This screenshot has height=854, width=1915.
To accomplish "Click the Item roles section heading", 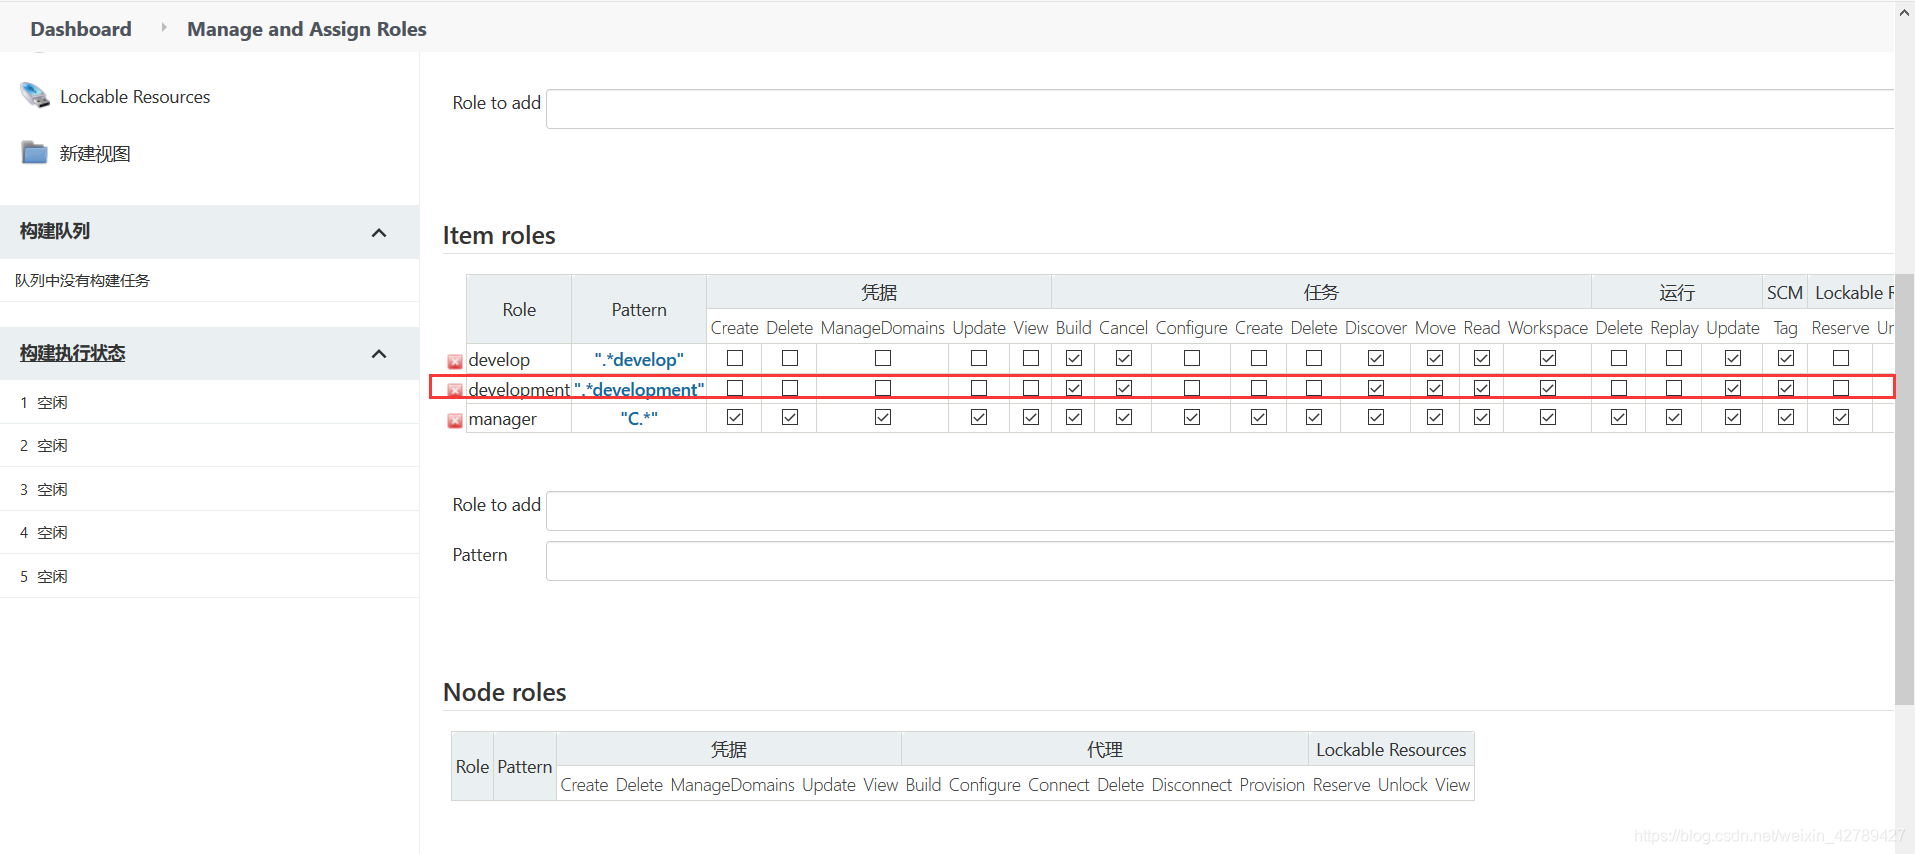I will pos(499,235).
